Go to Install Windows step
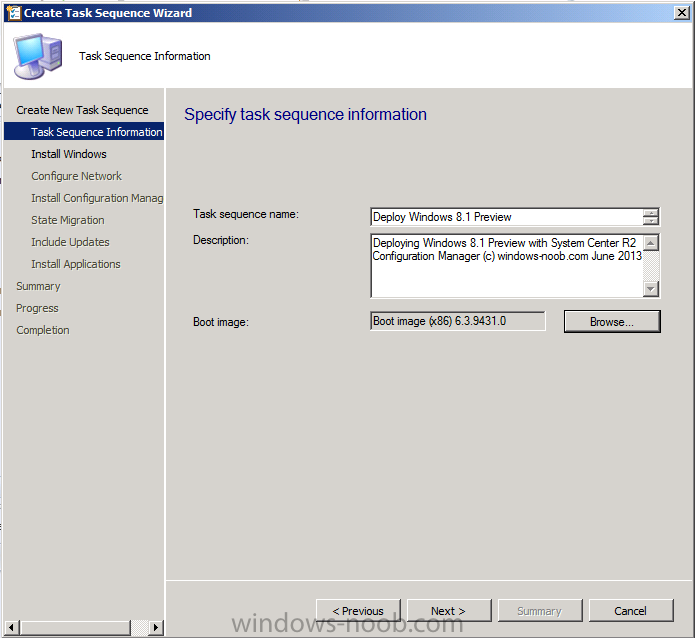The image size is (695, 638). point(69,154)
